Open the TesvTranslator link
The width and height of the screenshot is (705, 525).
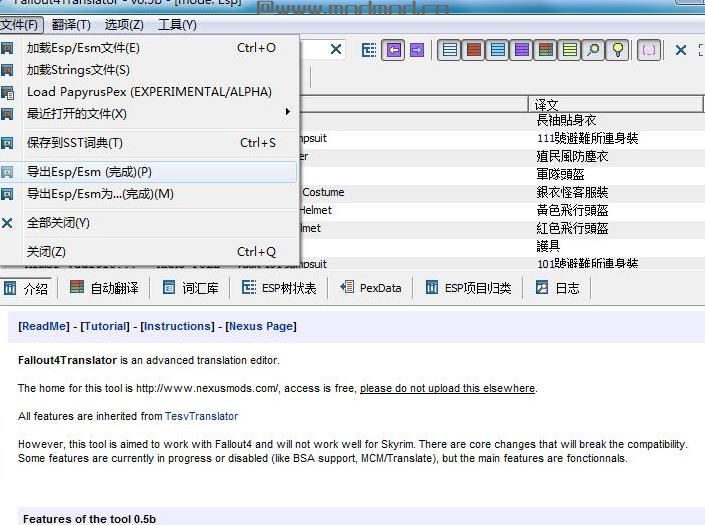click(201, 416)
